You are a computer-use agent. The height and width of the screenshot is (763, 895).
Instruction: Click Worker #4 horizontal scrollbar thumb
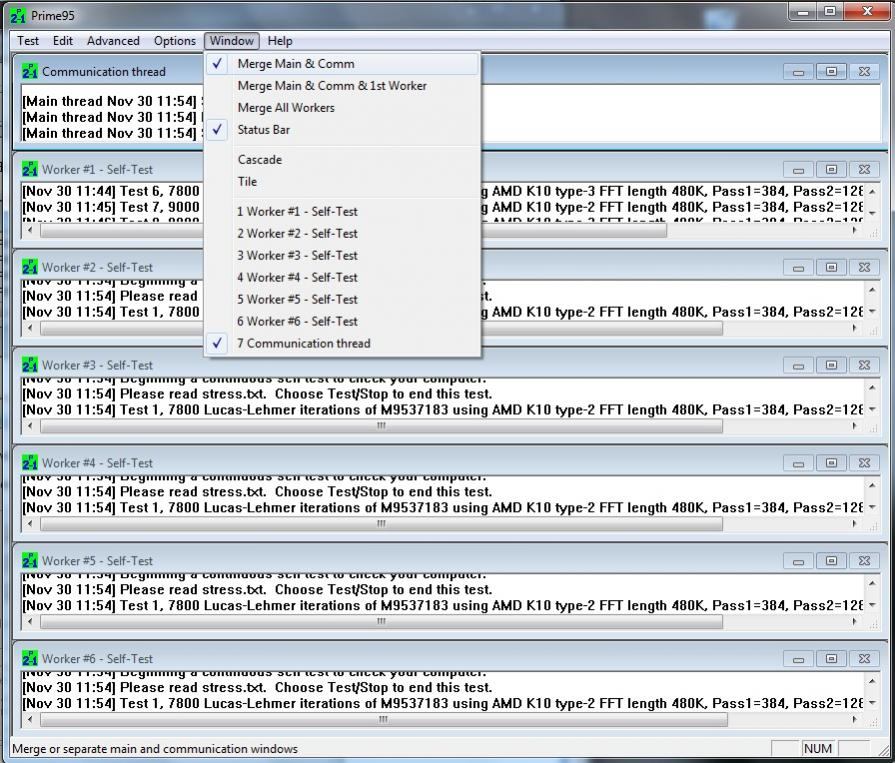[x=381, y=524]
